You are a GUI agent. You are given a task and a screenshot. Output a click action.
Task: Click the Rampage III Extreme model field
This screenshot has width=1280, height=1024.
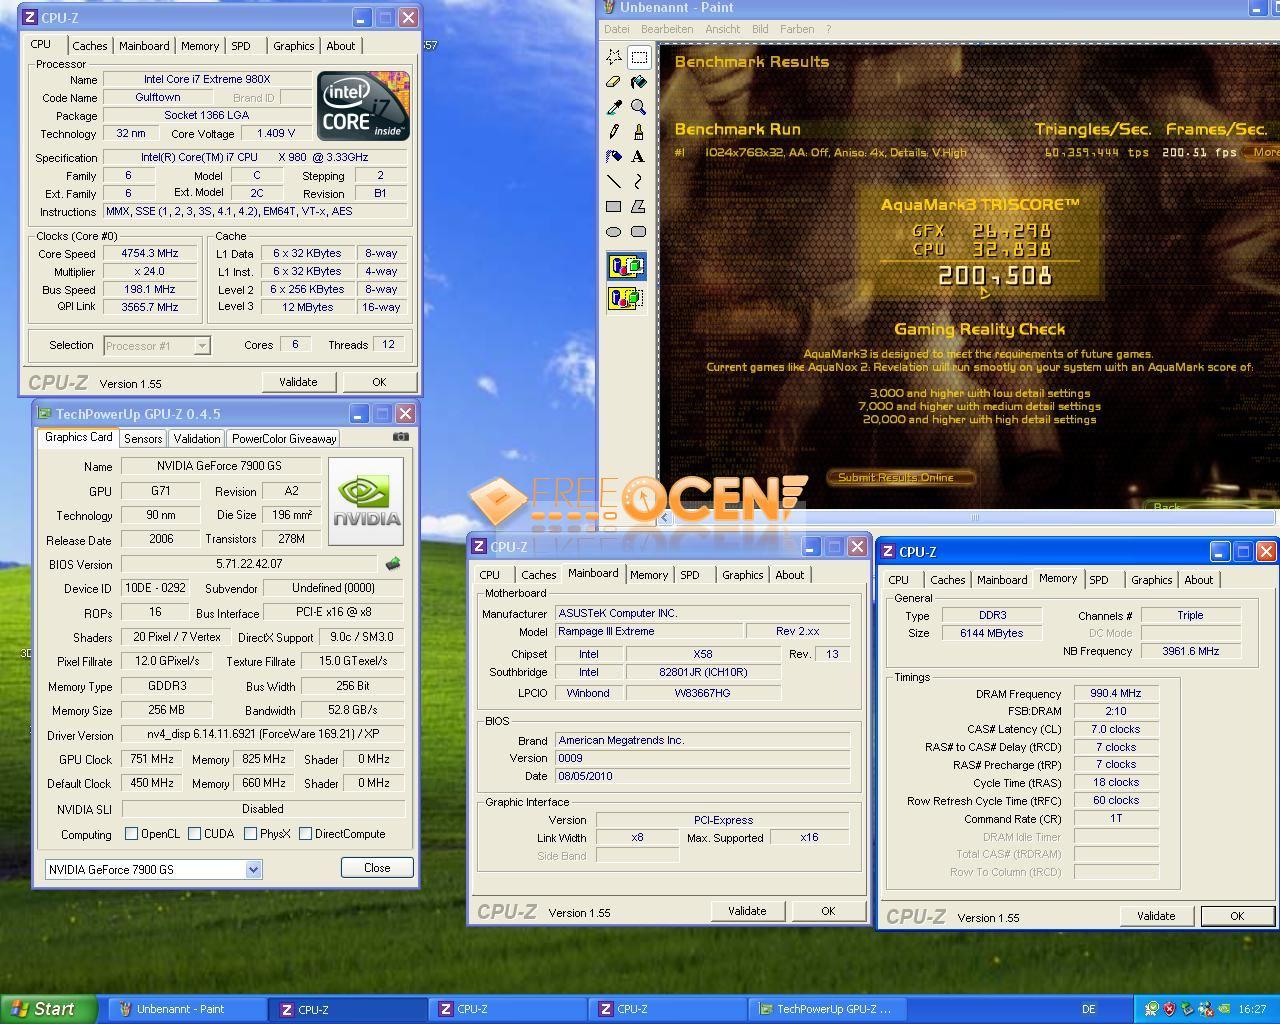pos(650,632)
